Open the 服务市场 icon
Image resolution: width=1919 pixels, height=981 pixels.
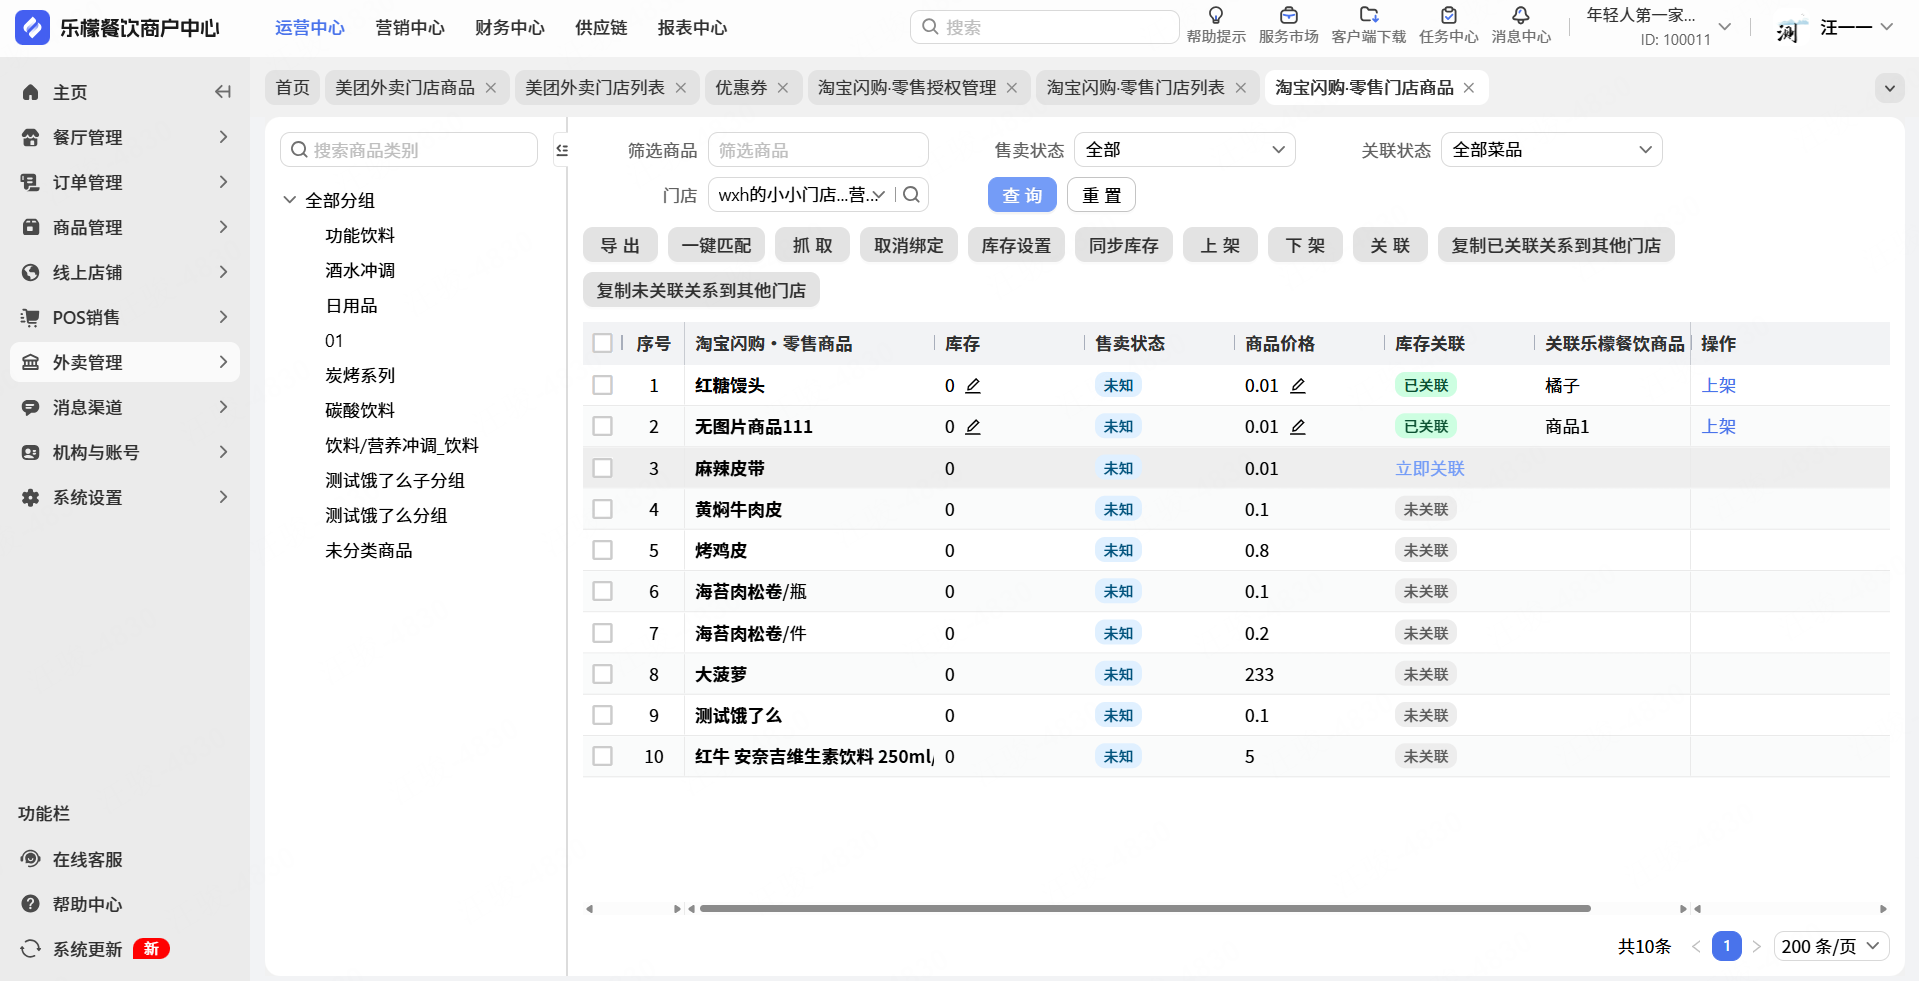click(1289, 16)
